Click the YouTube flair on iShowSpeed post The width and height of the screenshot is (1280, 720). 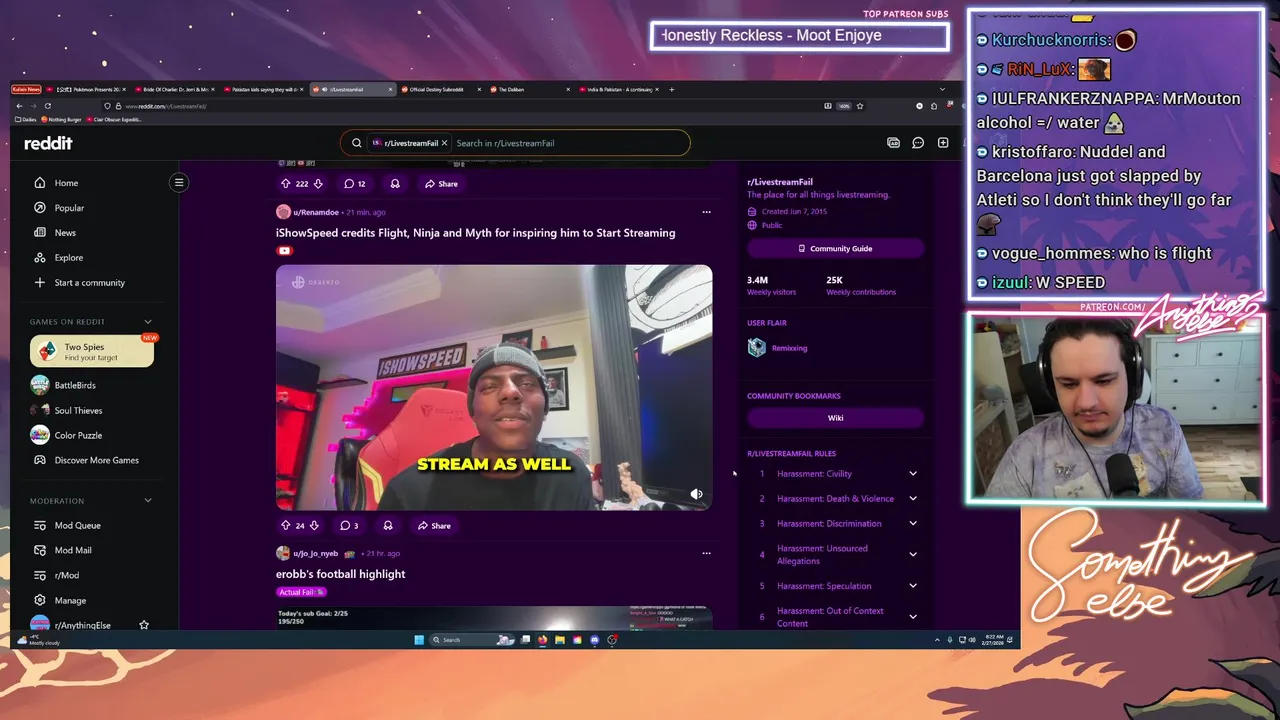tap(285, 251)
